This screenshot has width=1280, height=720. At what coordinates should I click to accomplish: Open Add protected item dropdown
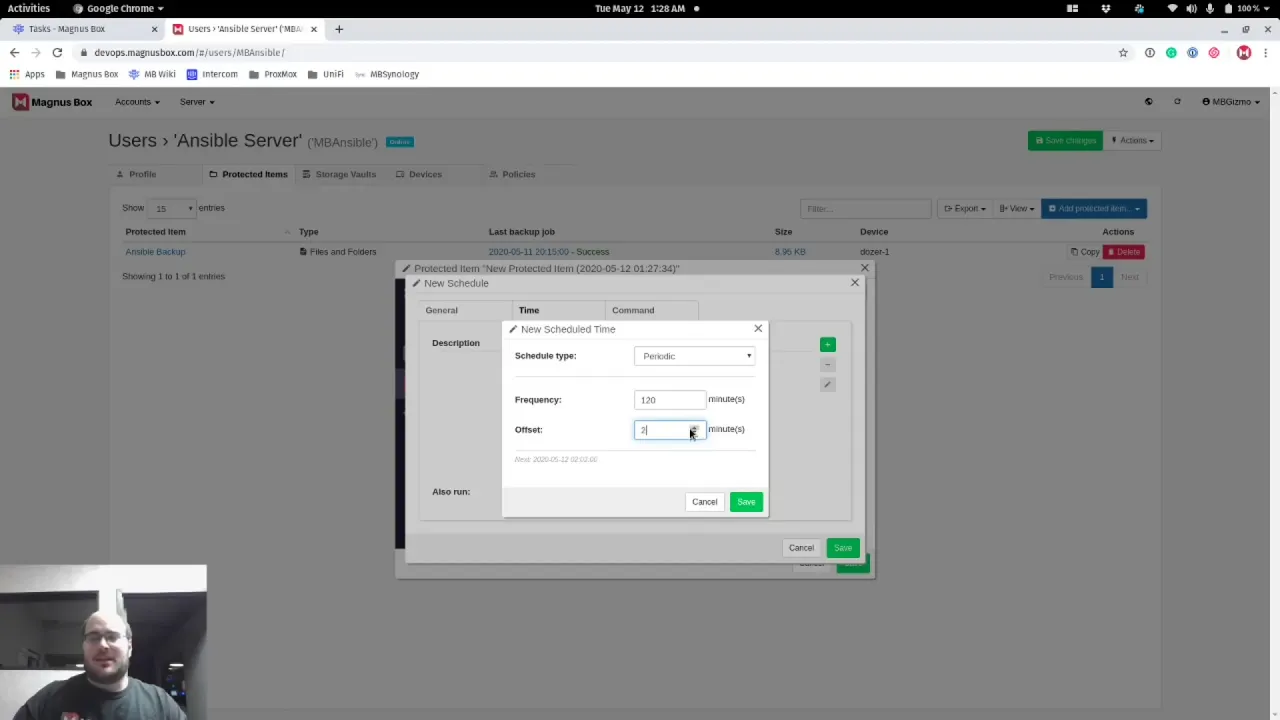click(x=1094, y=209)
